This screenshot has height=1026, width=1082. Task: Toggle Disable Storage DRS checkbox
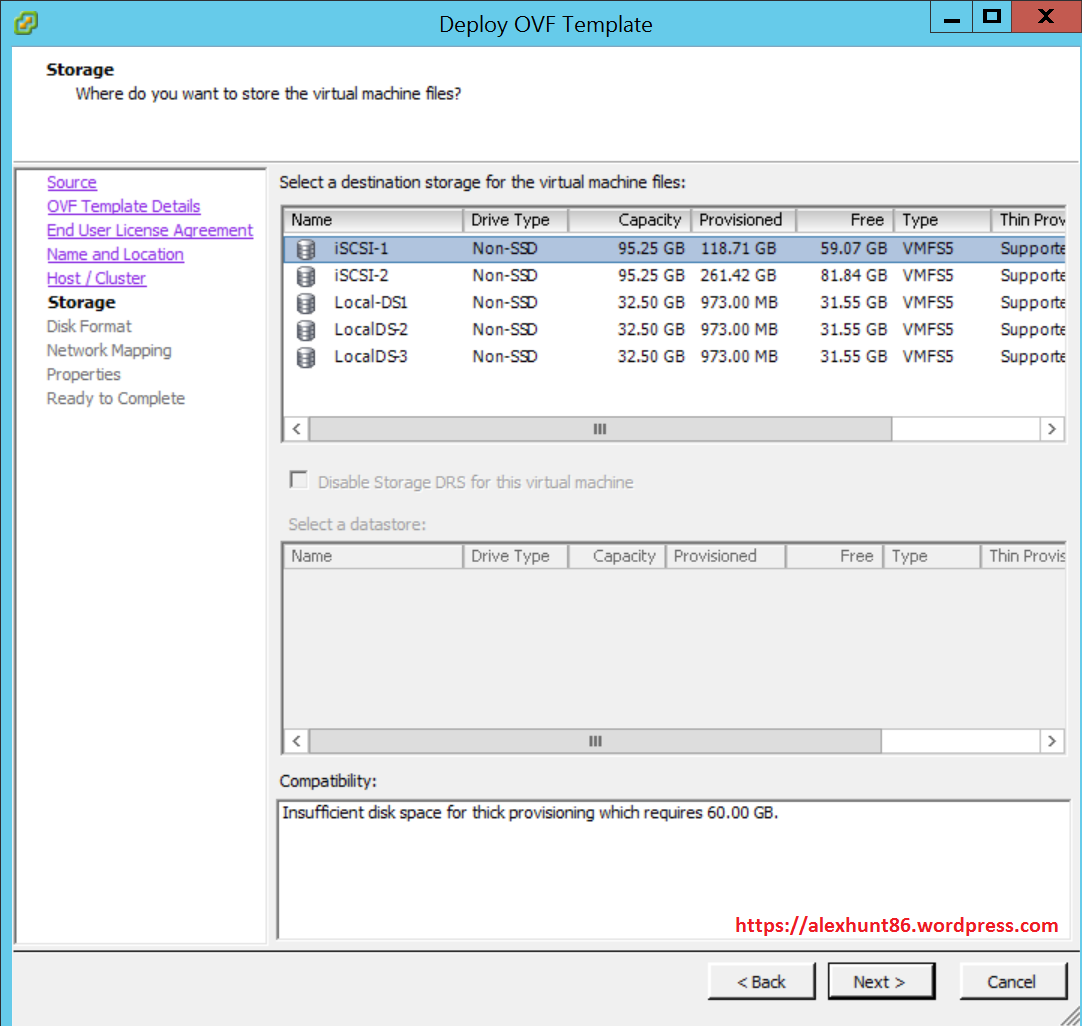[298, 481]
